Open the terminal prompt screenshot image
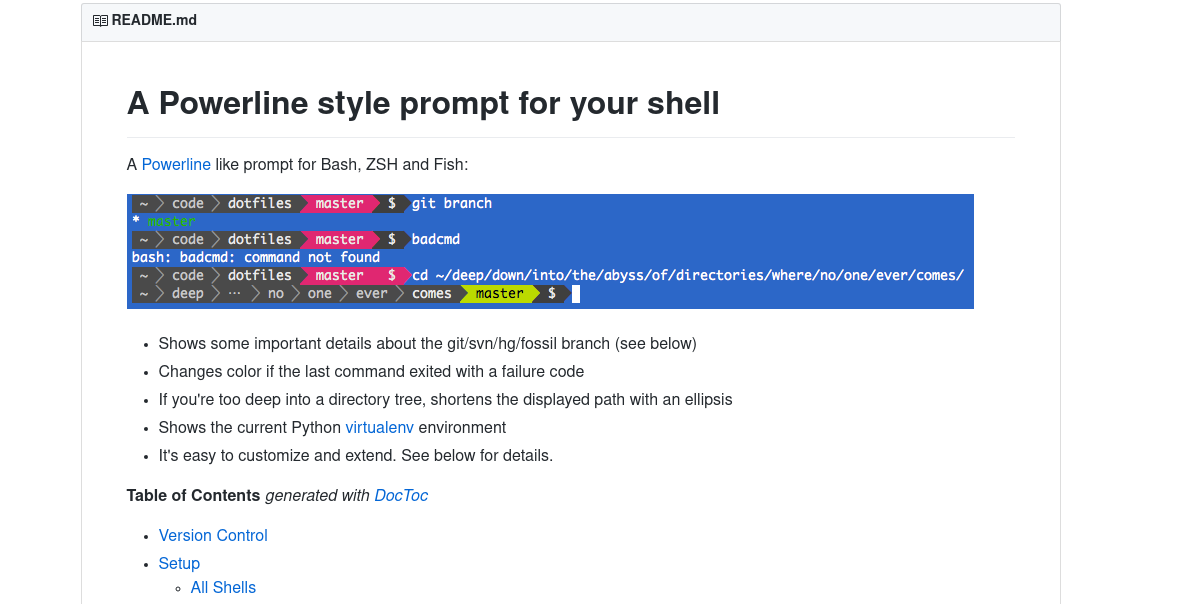This screenshot has height=604, width=1200. (x=550, y=250)
